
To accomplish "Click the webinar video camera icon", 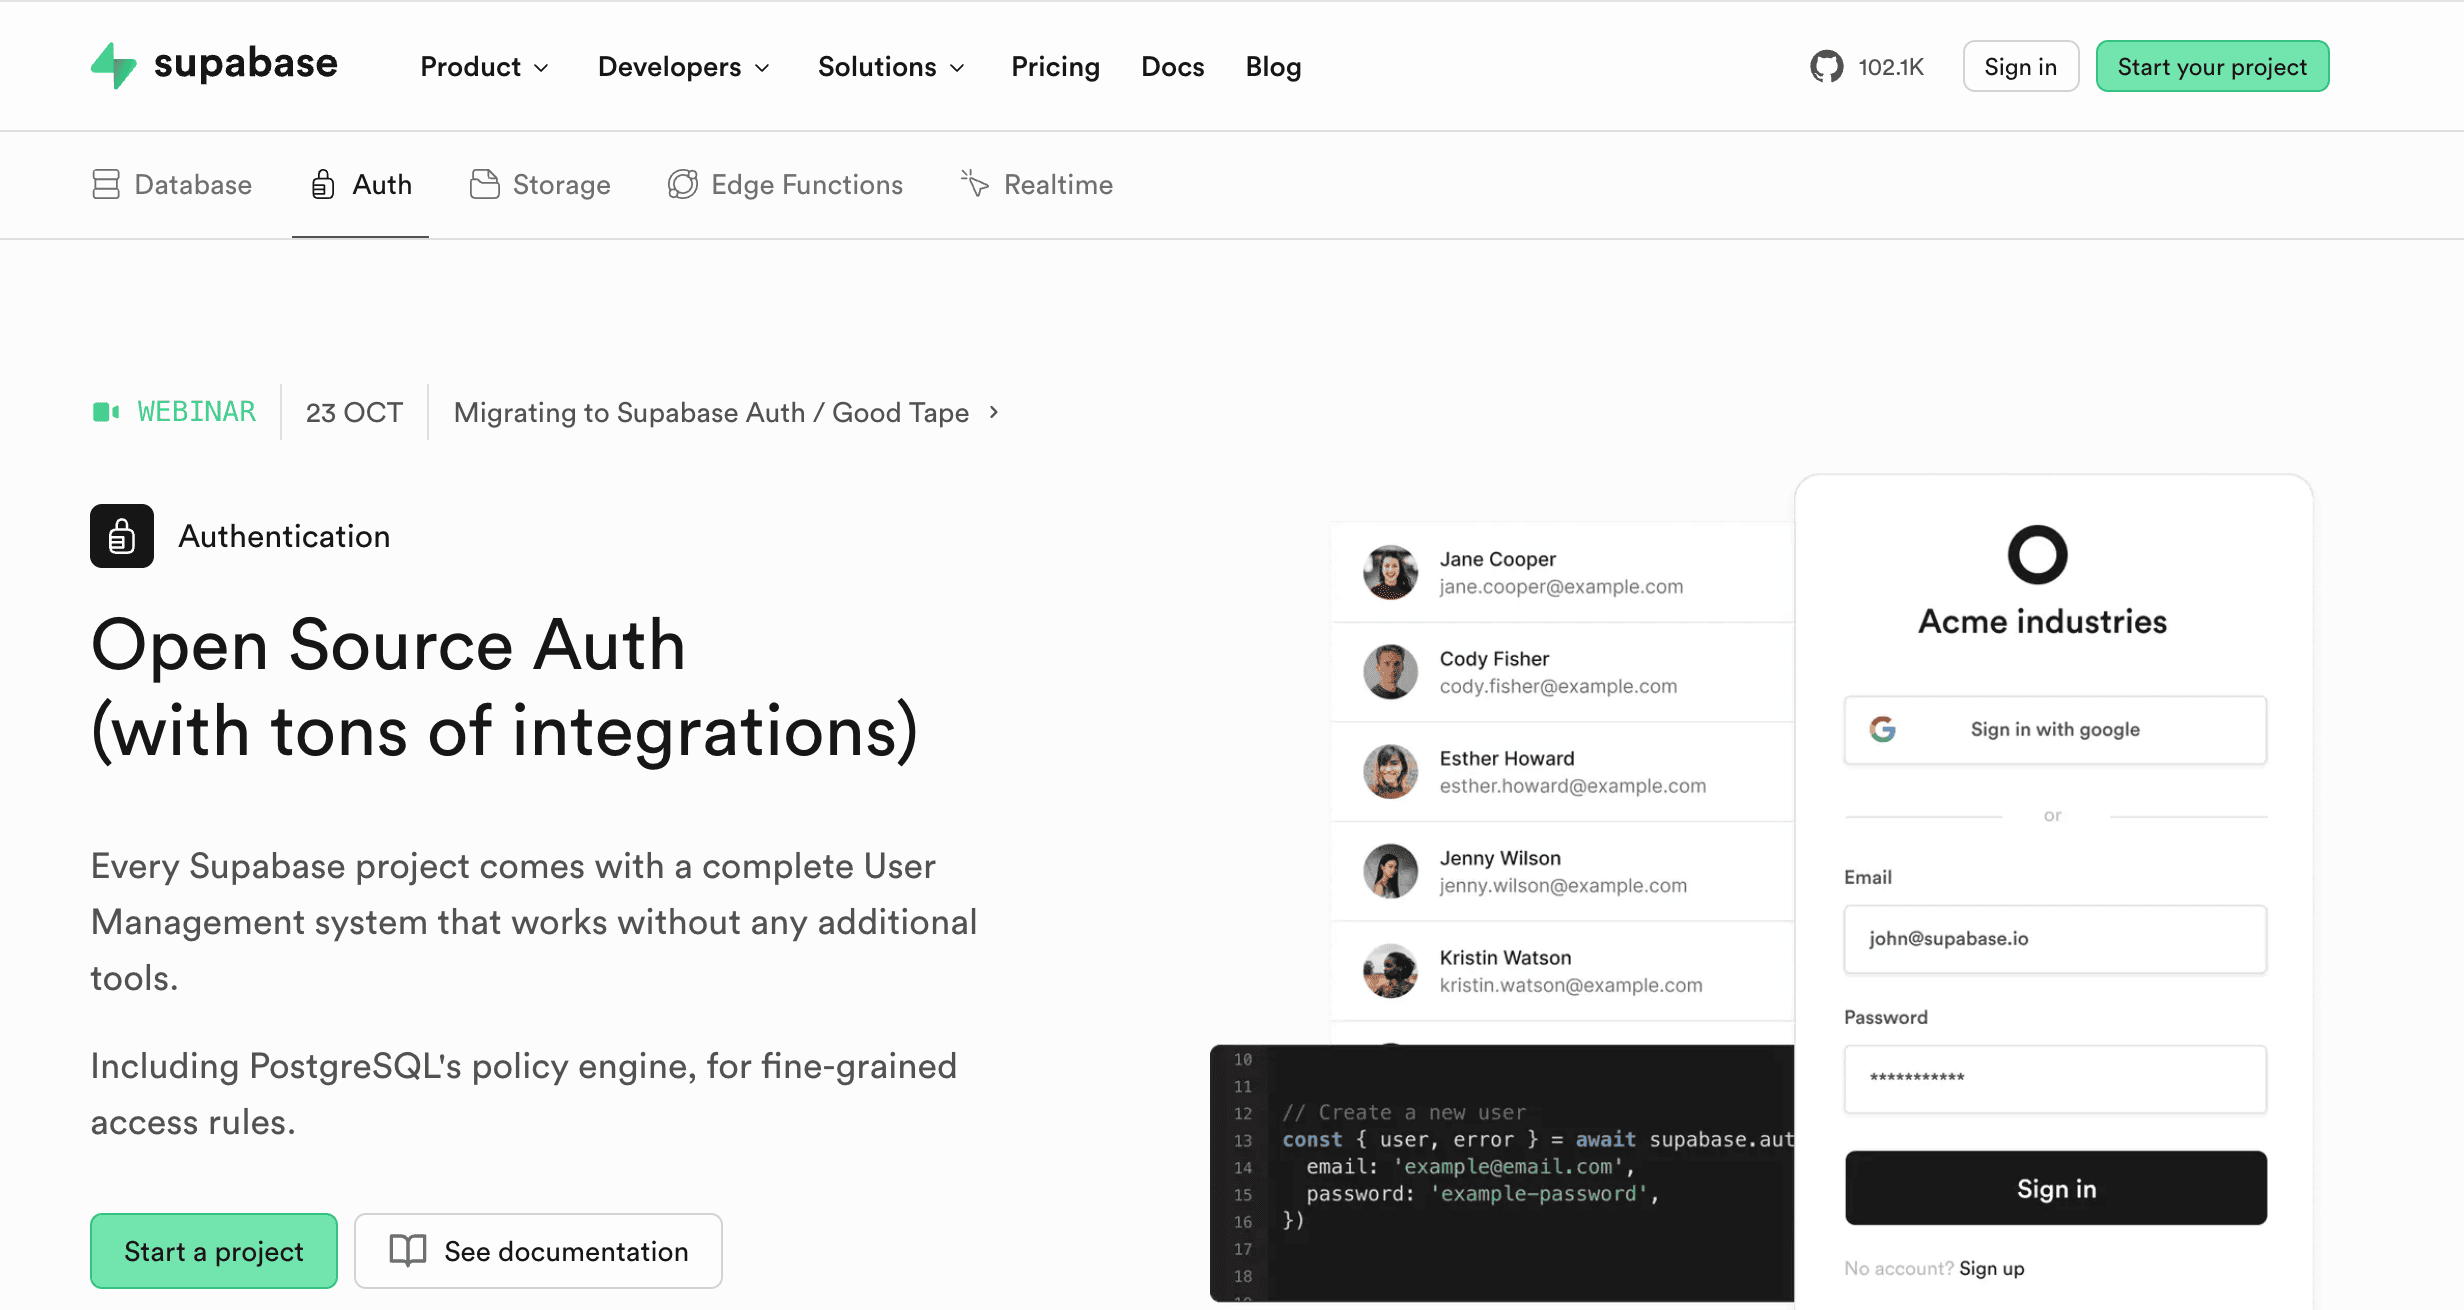I will point(106,412).
